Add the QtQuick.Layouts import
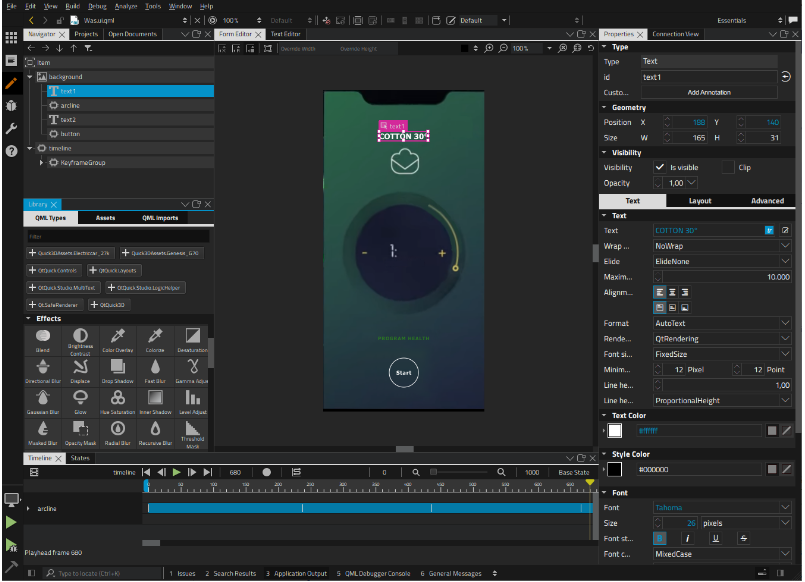Viewport: 805px width, 582px height. click(x=113, y=270)
